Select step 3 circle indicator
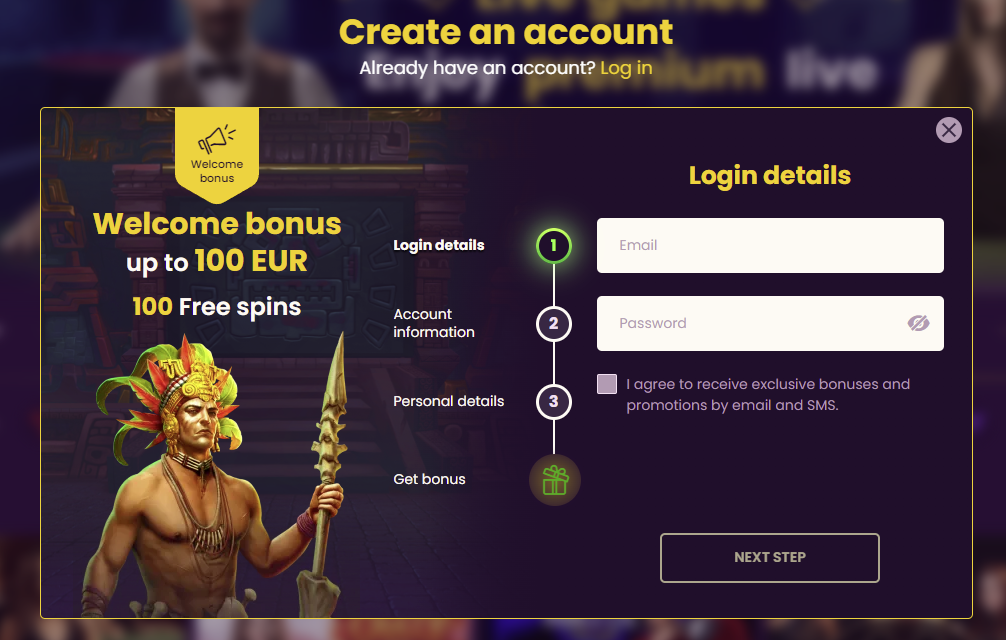The width and height of the screenshot is (1006, 640). [x=554, y=402]
